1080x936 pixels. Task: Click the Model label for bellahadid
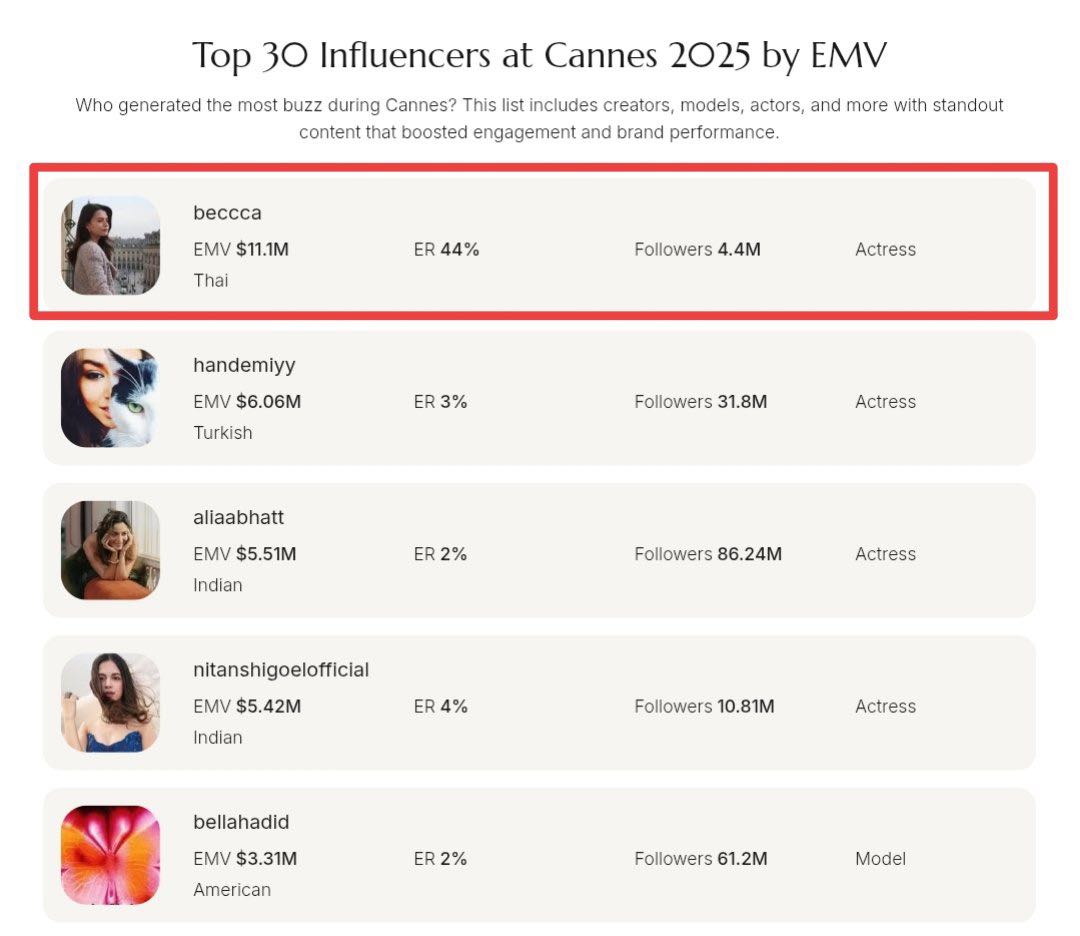pyautogui.click(x=880, y=859)
